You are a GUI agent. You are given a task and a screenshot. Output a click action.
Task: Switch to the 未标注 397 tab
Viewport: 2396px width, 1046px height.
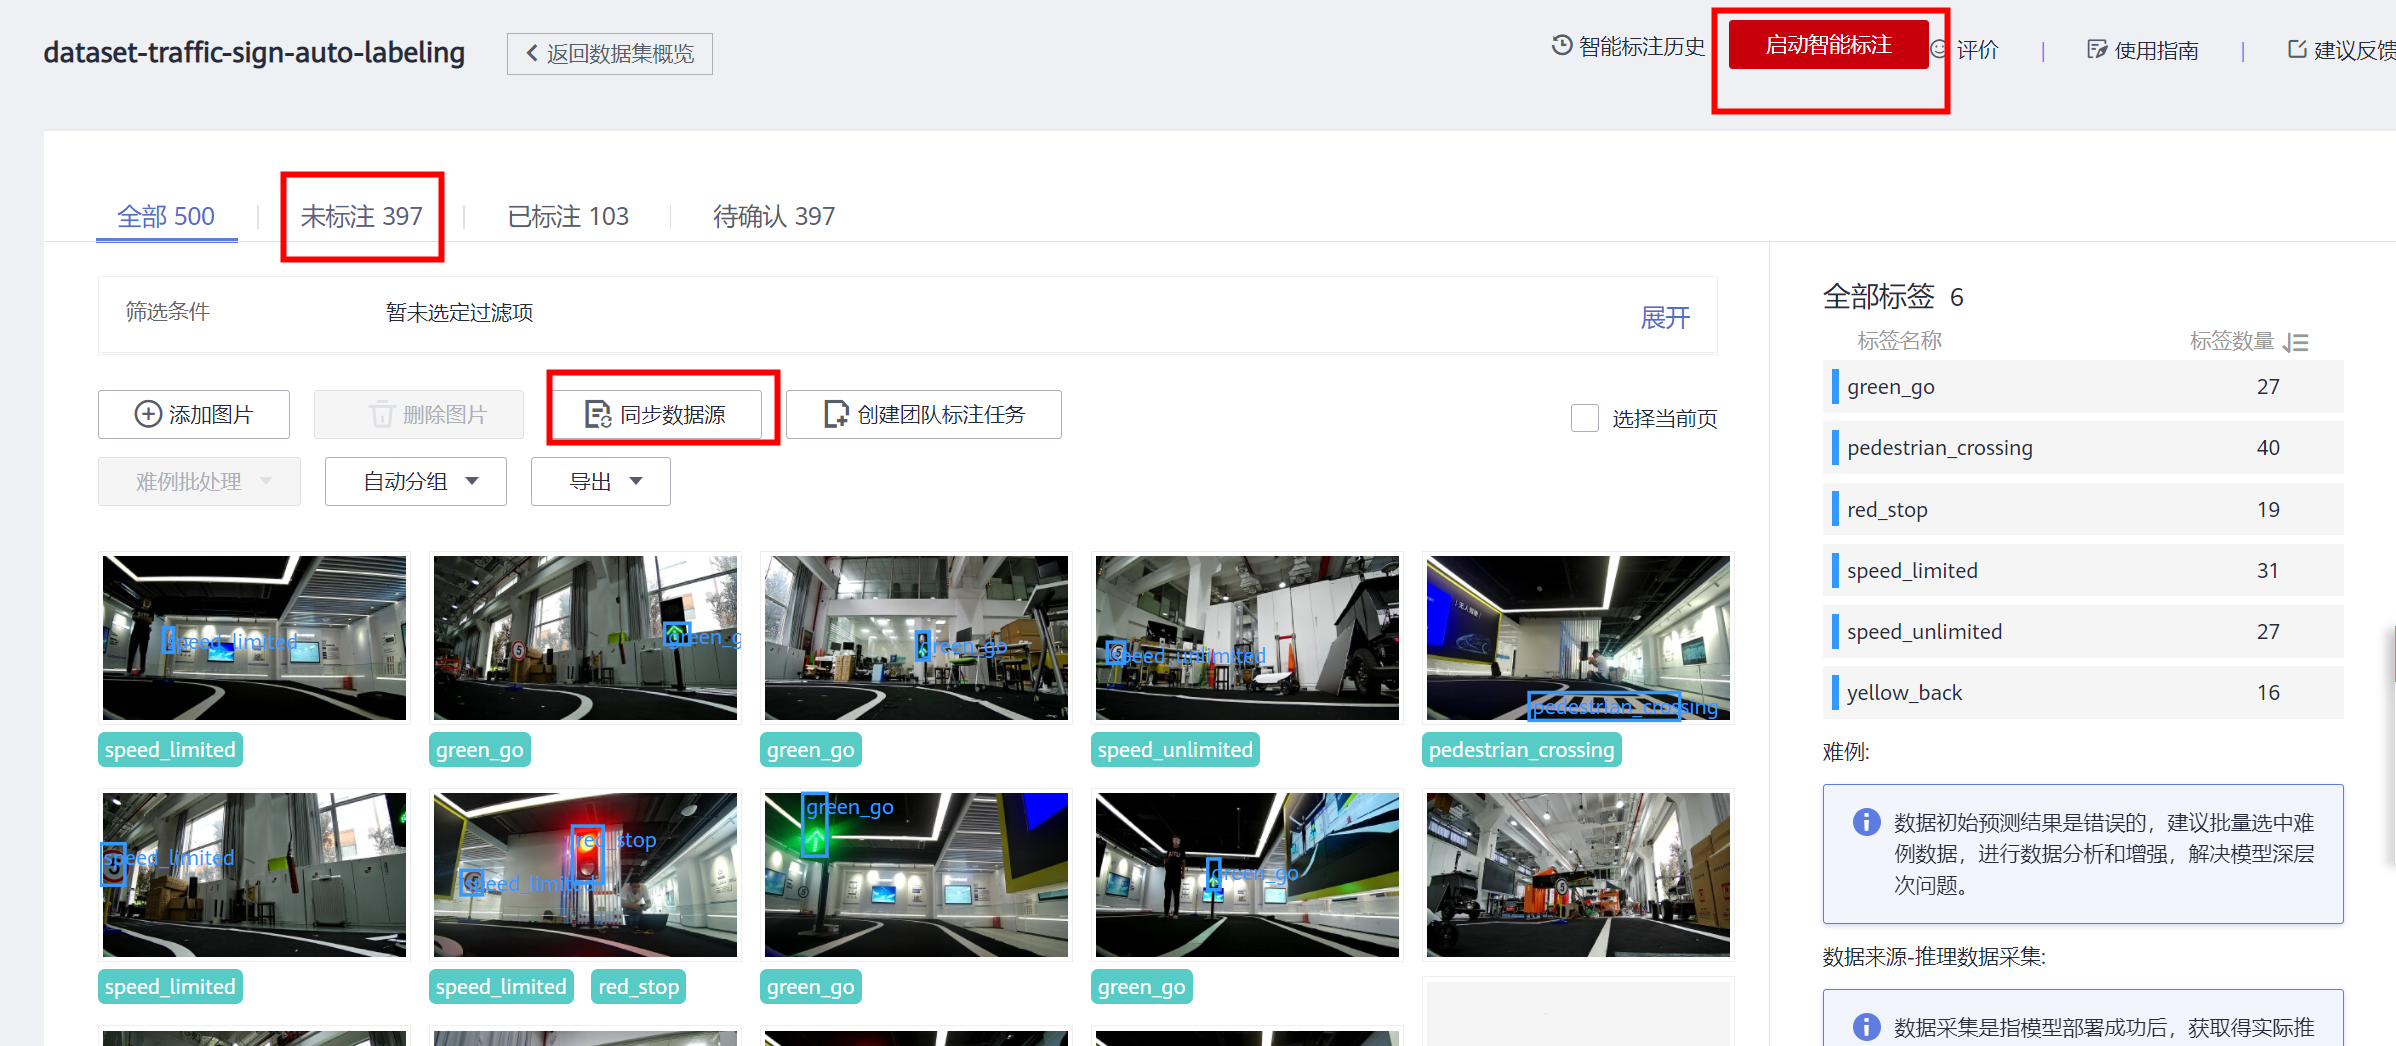(362, 216)
